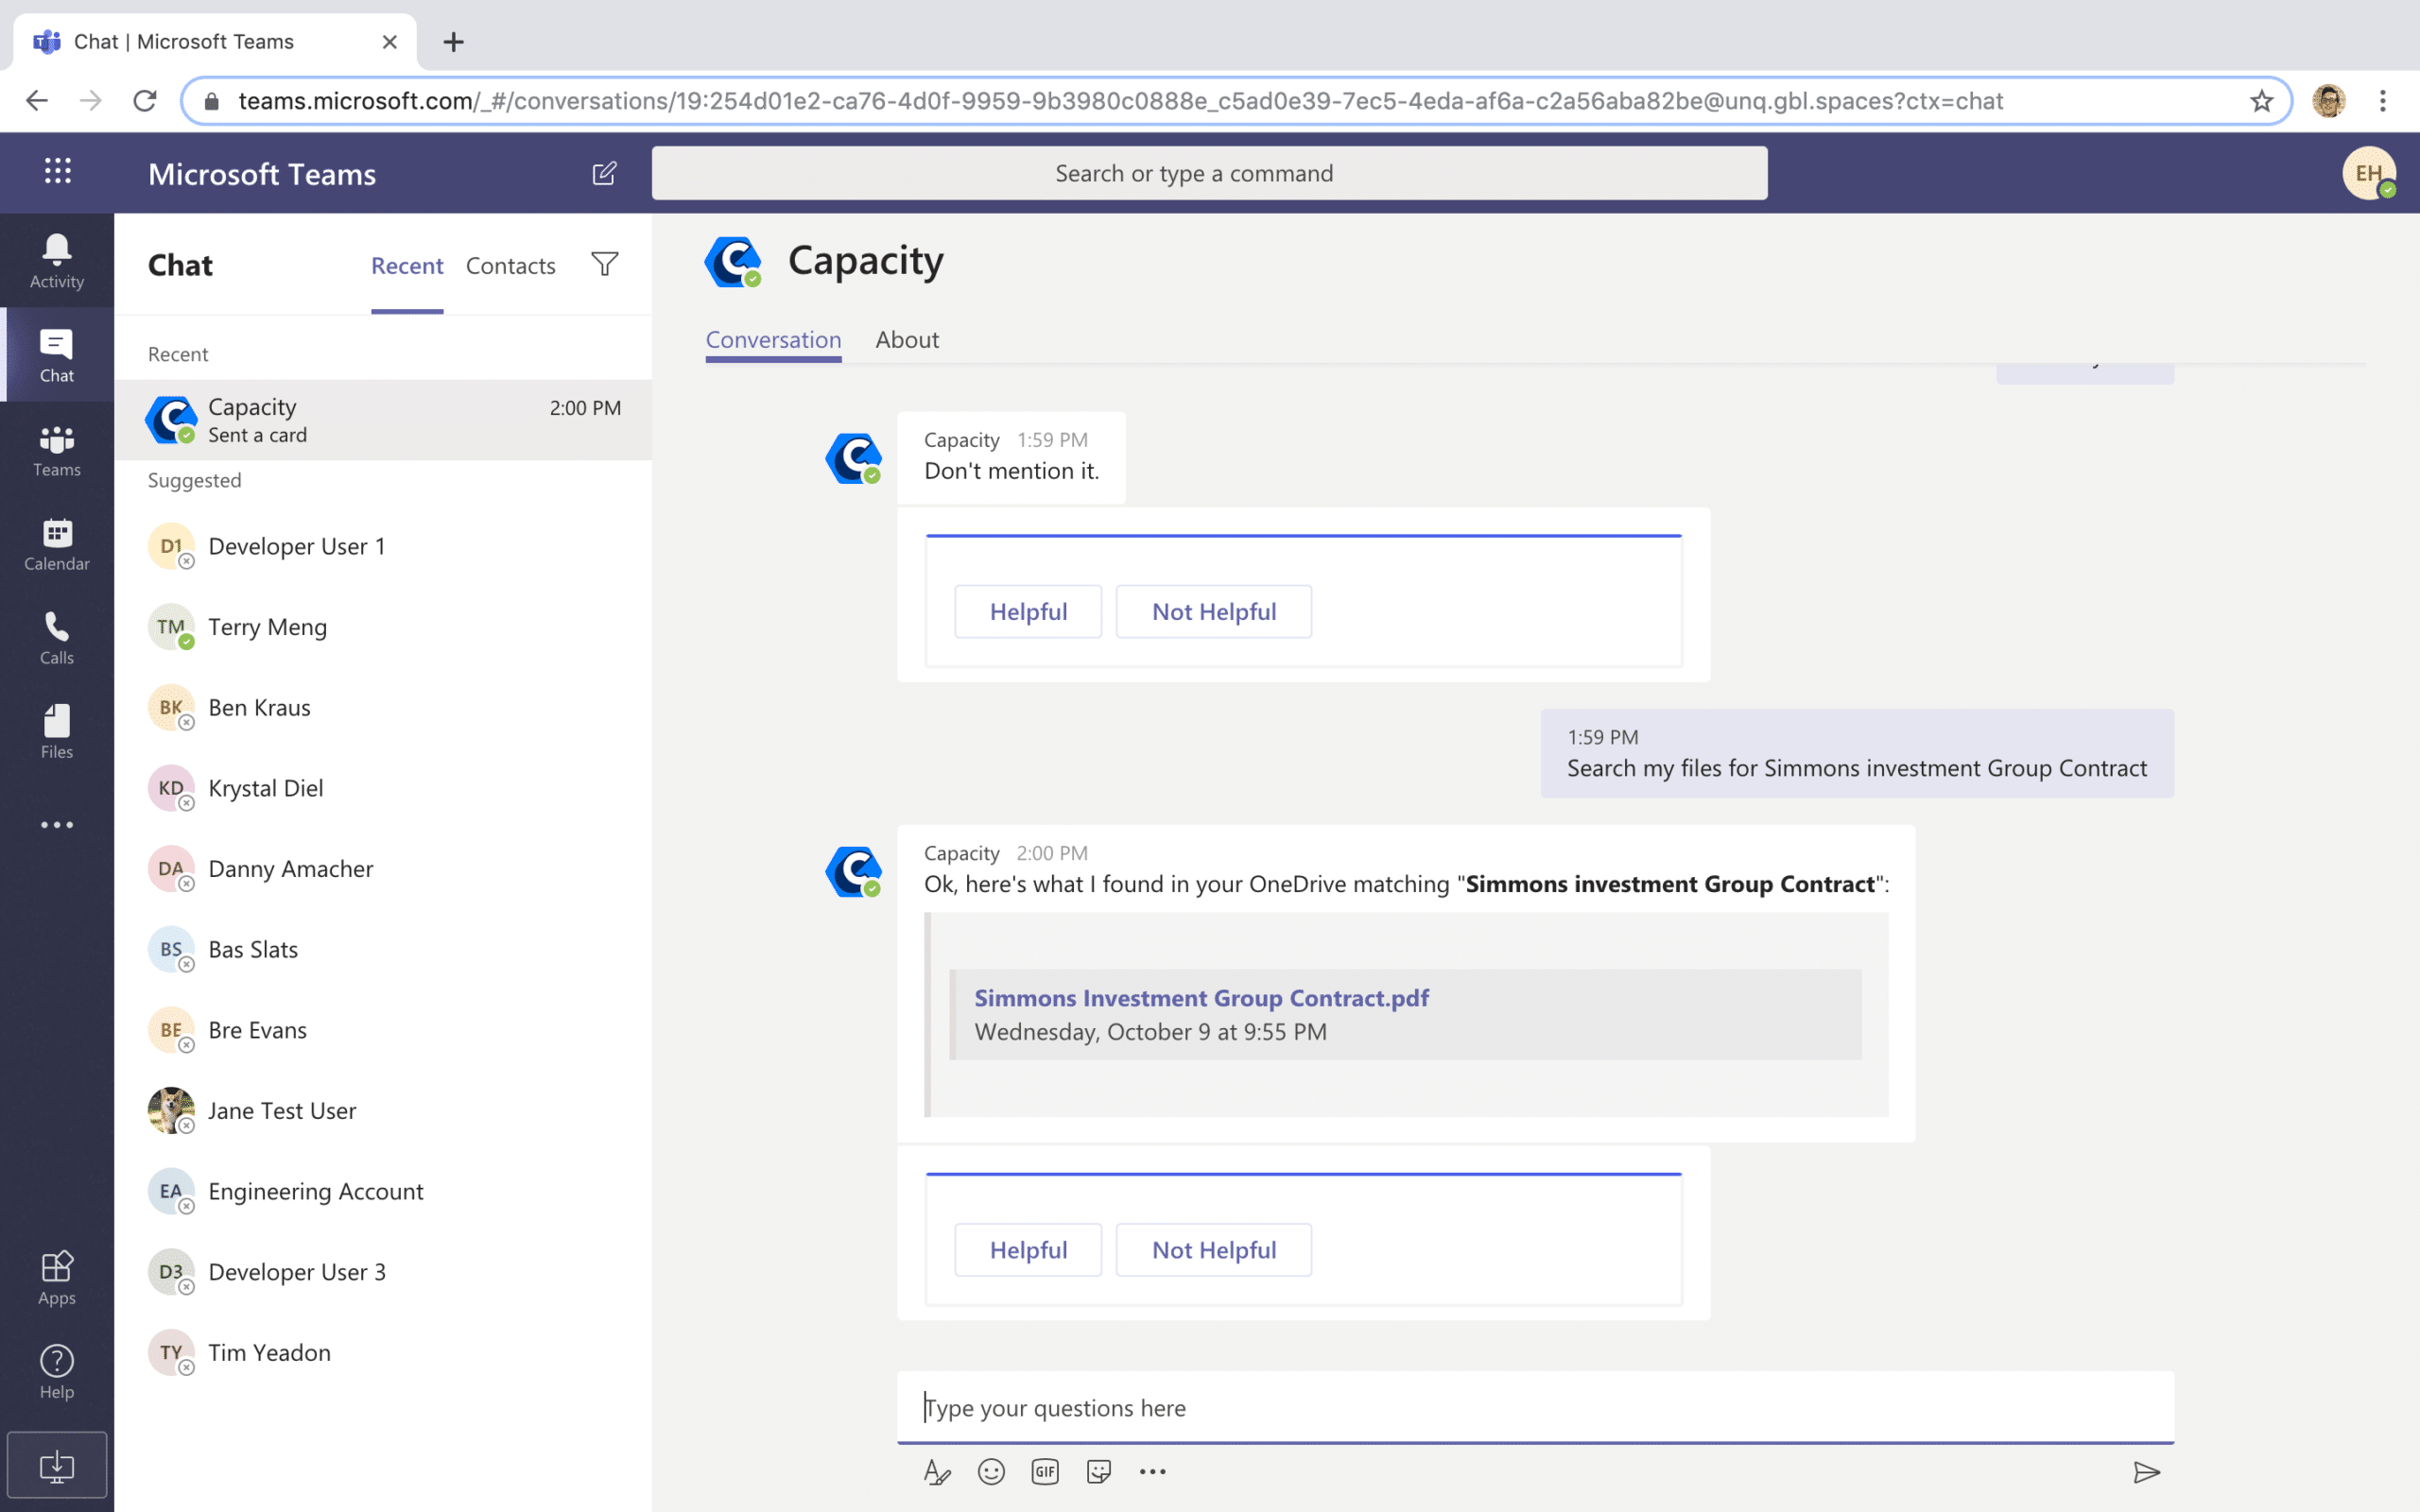Expand more apps ellipsis in sidebar
Viewport: 2420px width, 1512px height.
[56, 825]
